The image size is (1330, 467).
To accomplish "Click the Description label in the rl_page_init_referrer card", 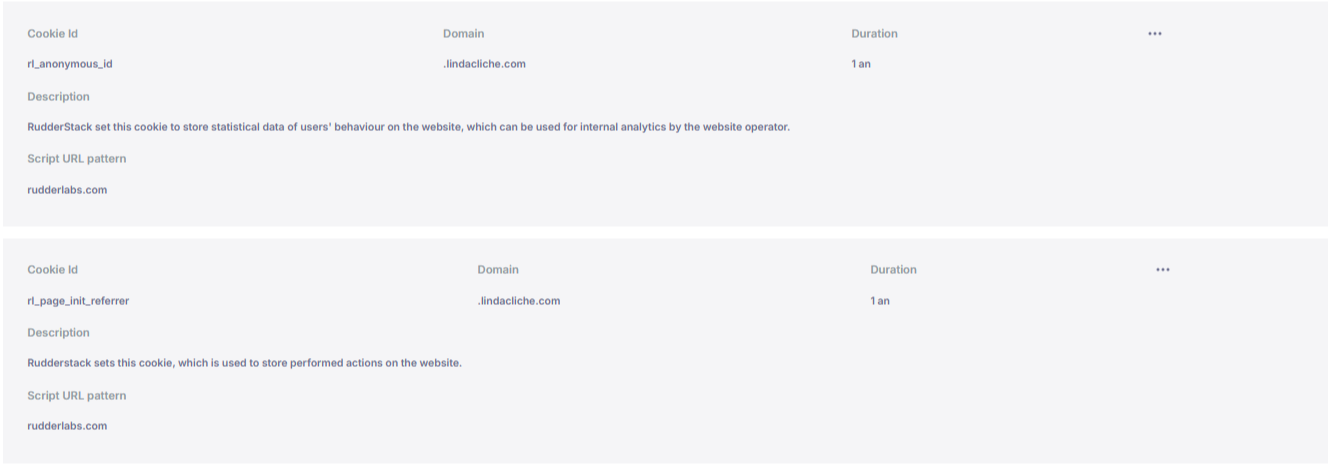I will [x=58, y=333].
